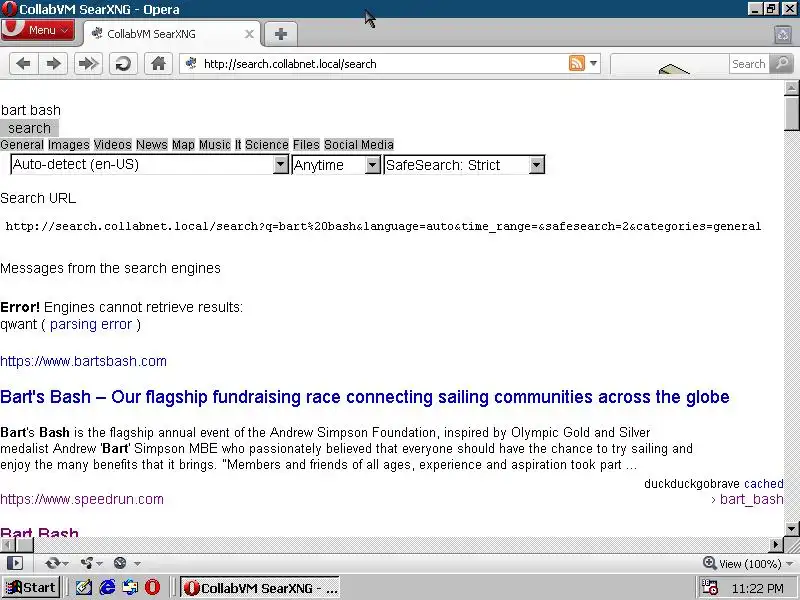Click the magnifier search button in Opera toolbar

(781, 64)
